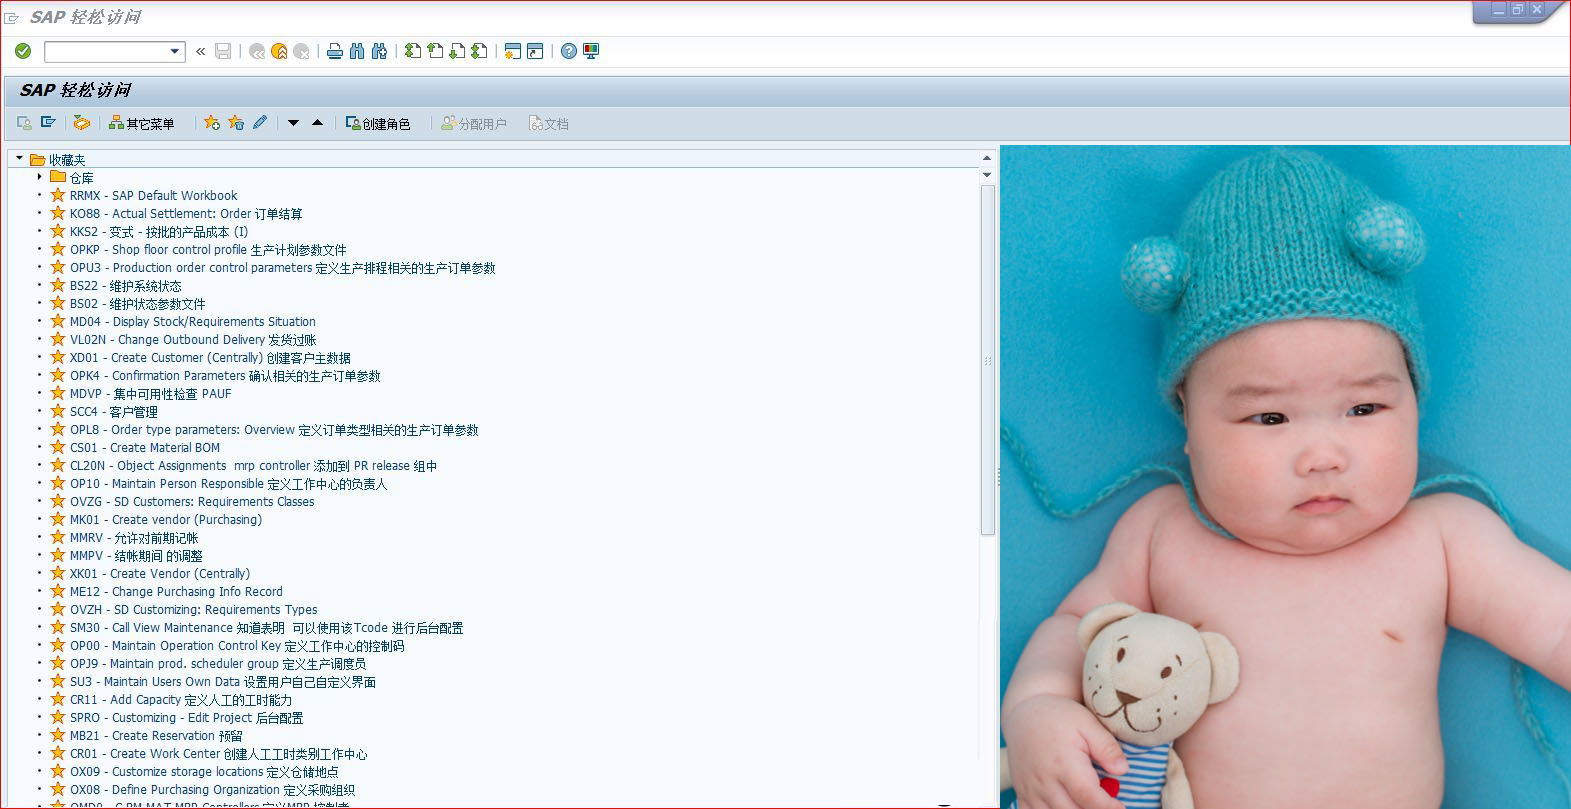
Task: Click the Next Page icon
Action: point(457,51)
